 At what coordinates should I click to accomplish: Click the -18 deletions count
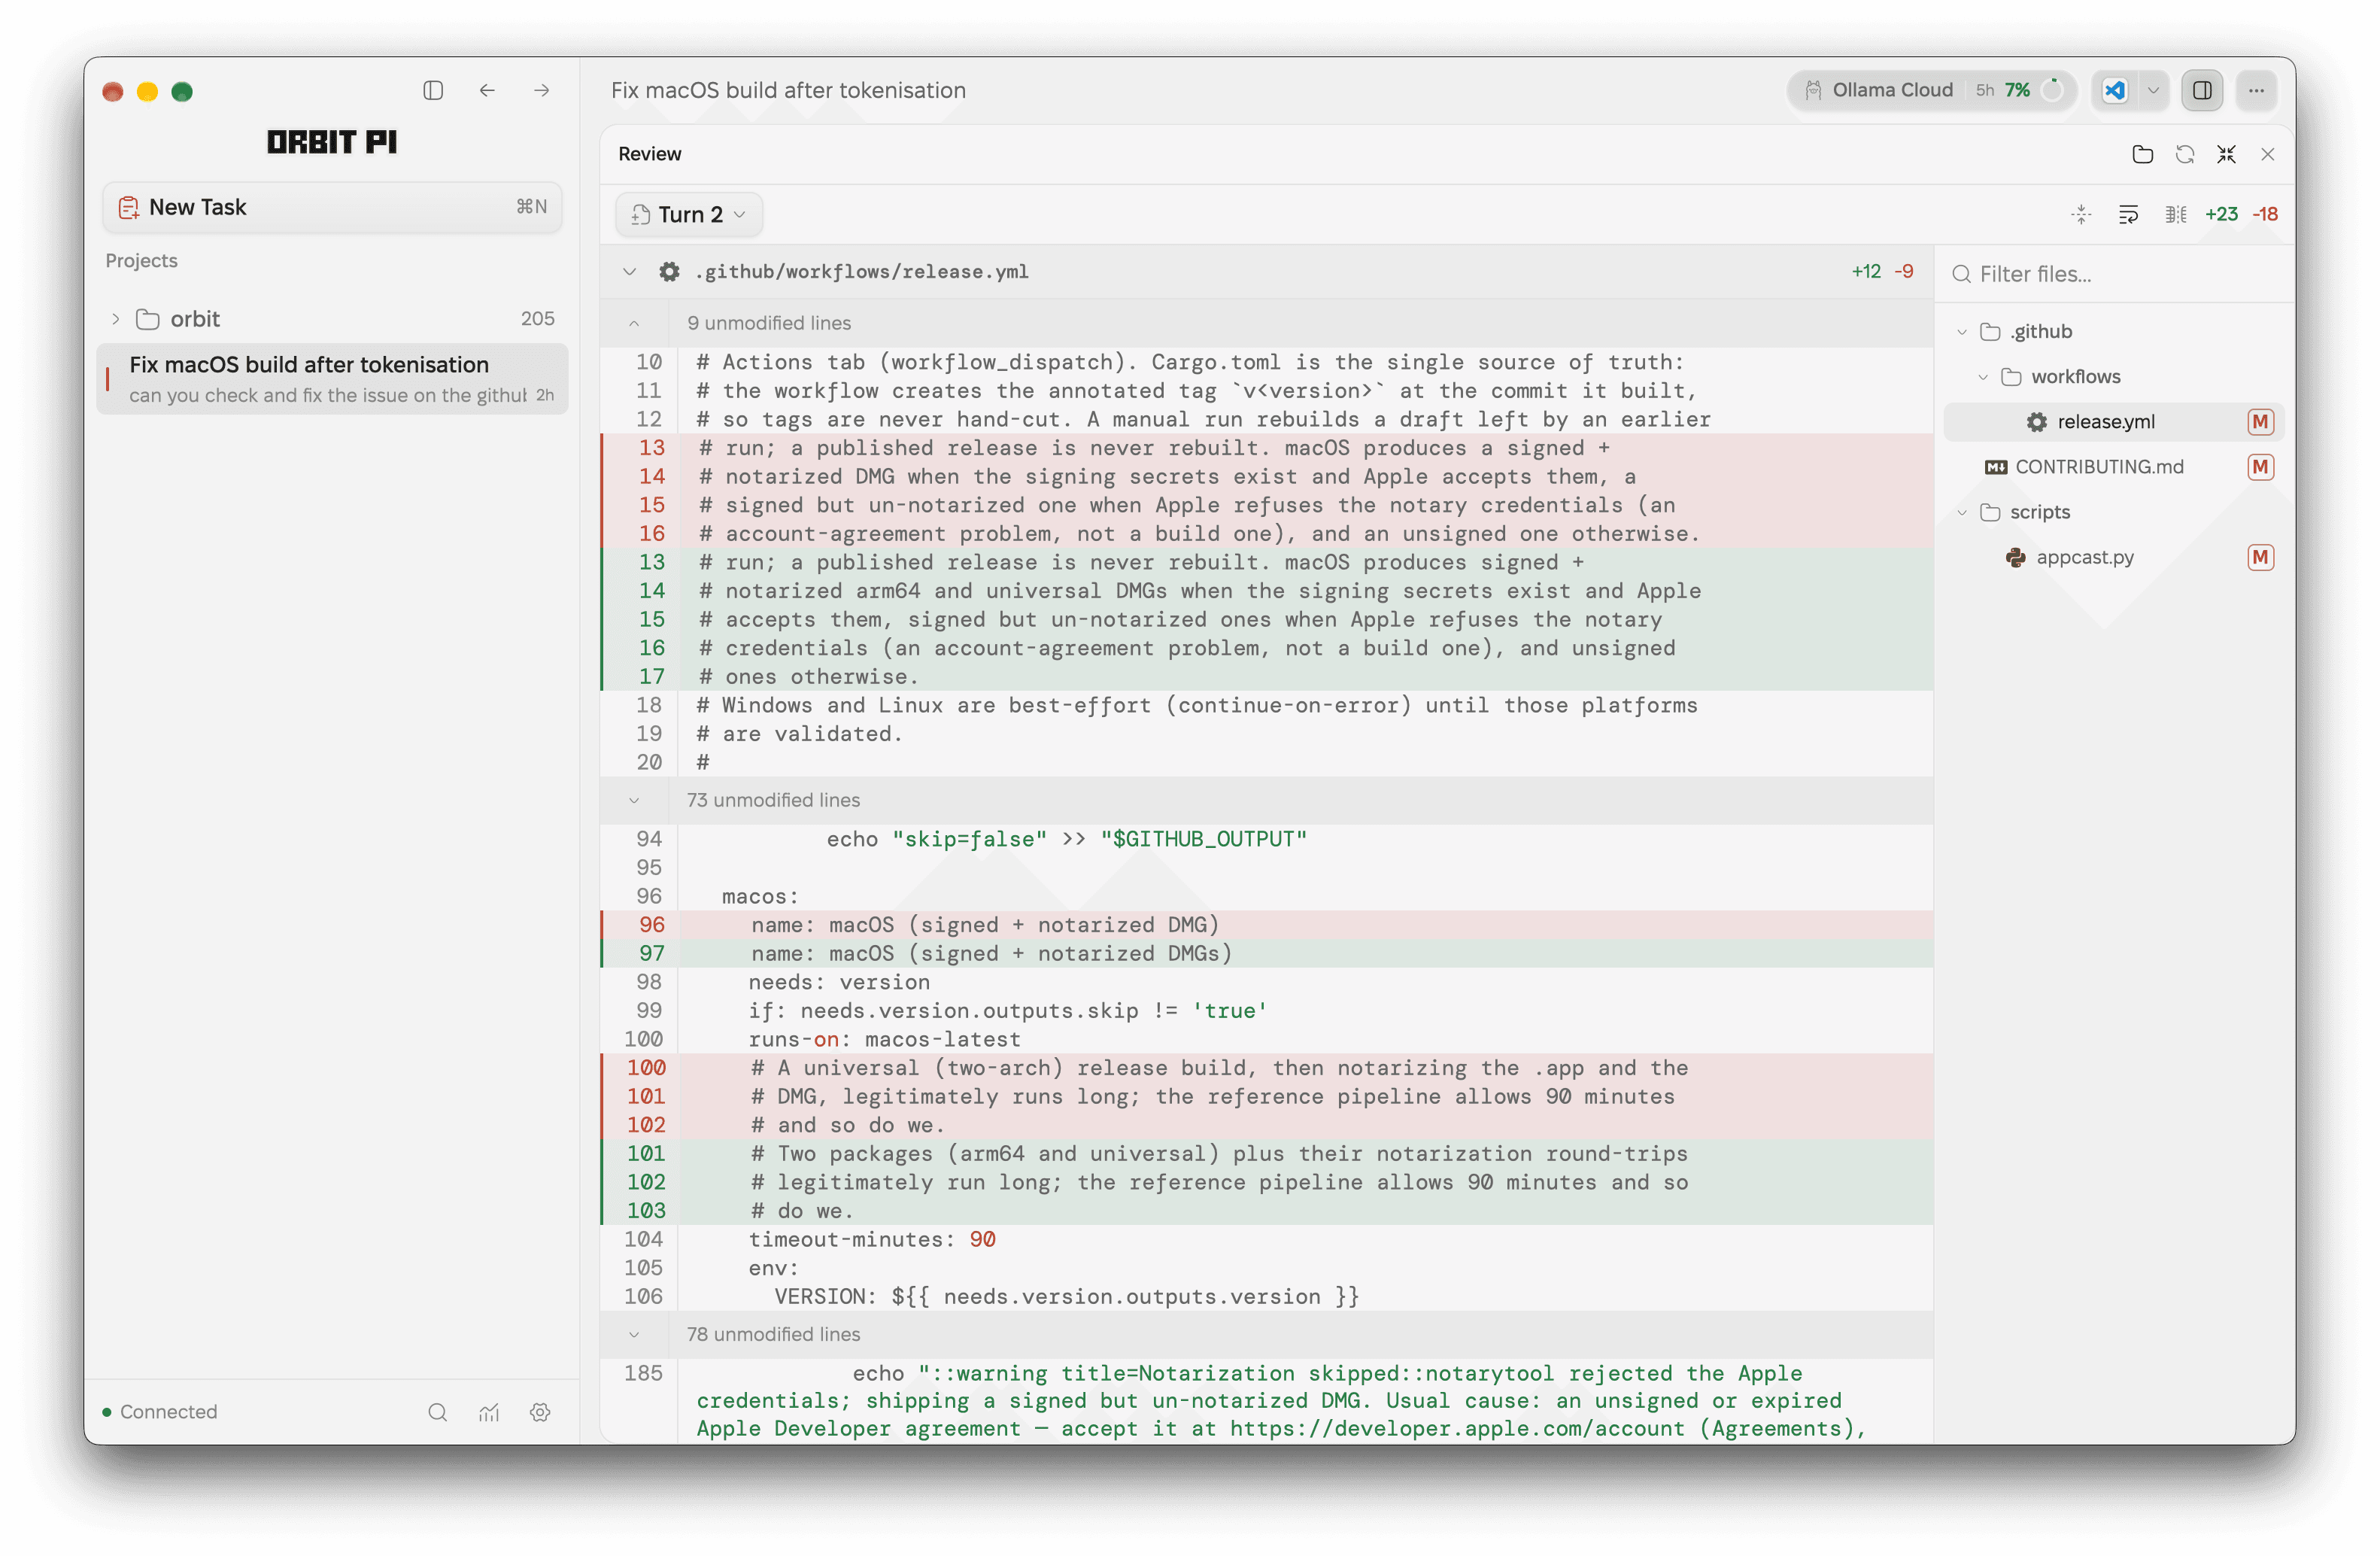click(x=2265, y=214)
